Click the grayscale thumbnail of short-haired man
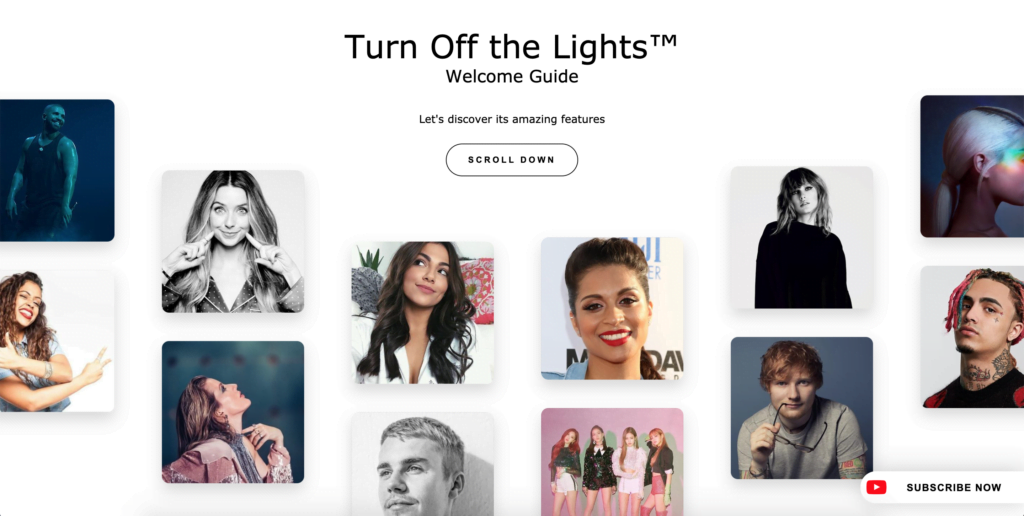 click(423, 464)
